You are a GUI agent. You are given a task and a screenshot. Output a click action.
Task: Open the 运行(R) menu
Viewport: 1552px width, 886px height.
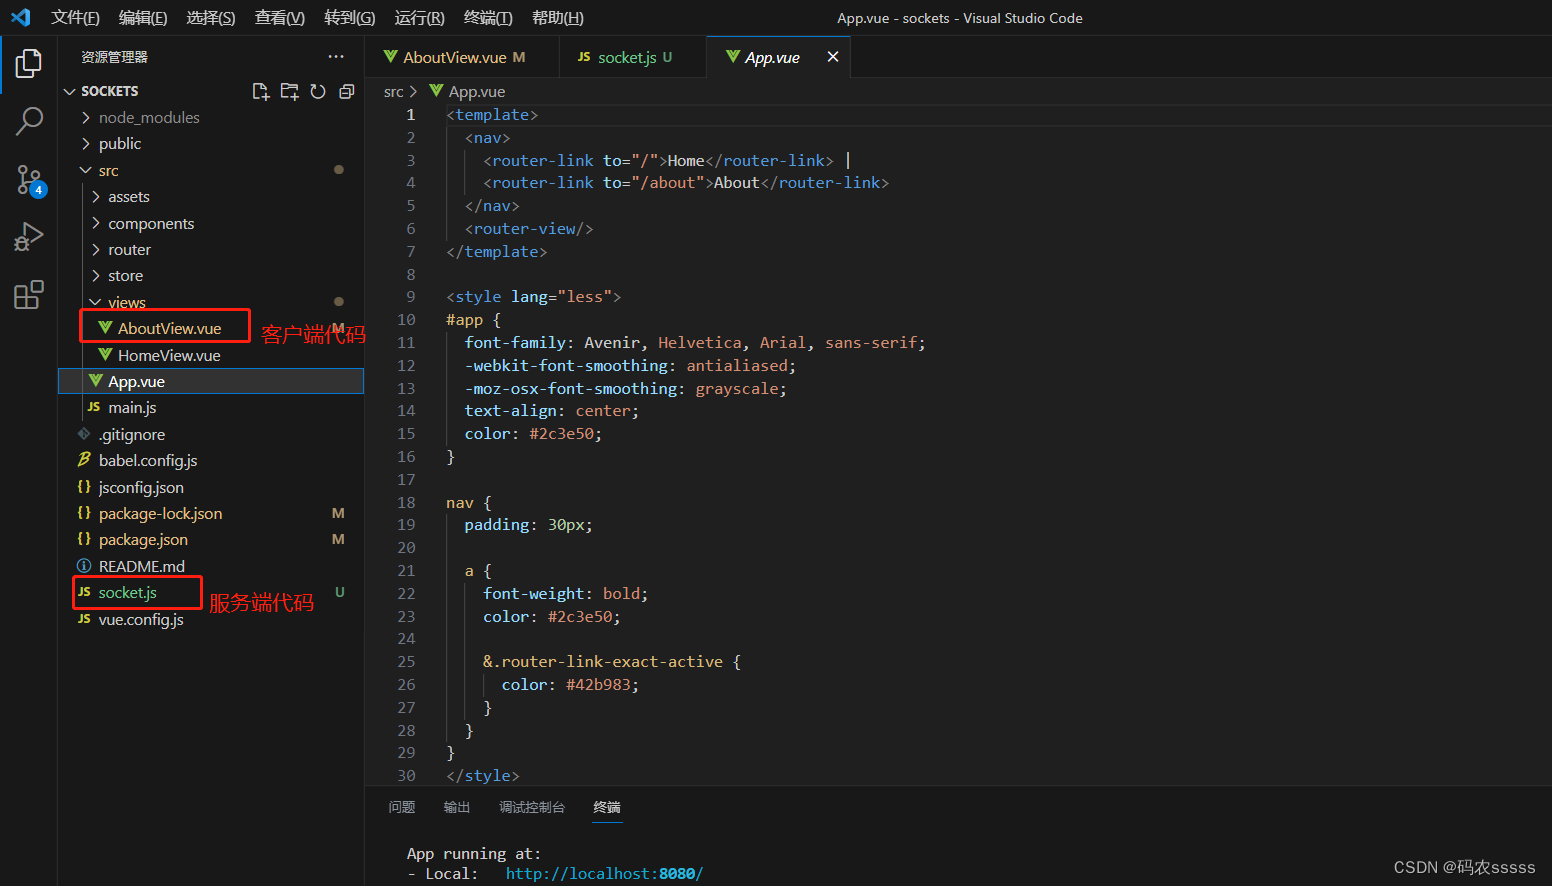420,18
